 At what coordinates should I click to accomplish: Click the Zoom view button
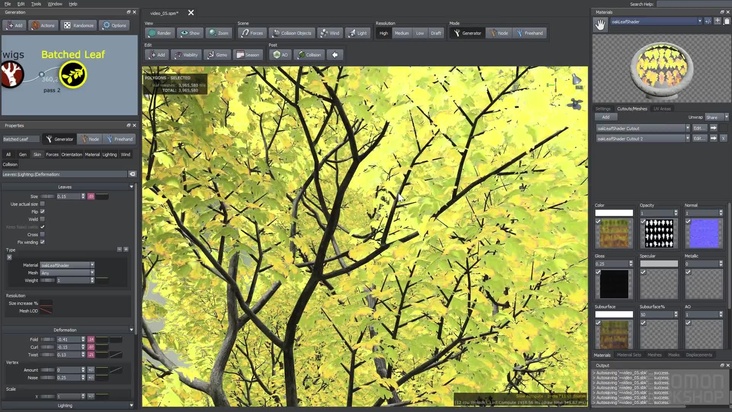(218, 33)
